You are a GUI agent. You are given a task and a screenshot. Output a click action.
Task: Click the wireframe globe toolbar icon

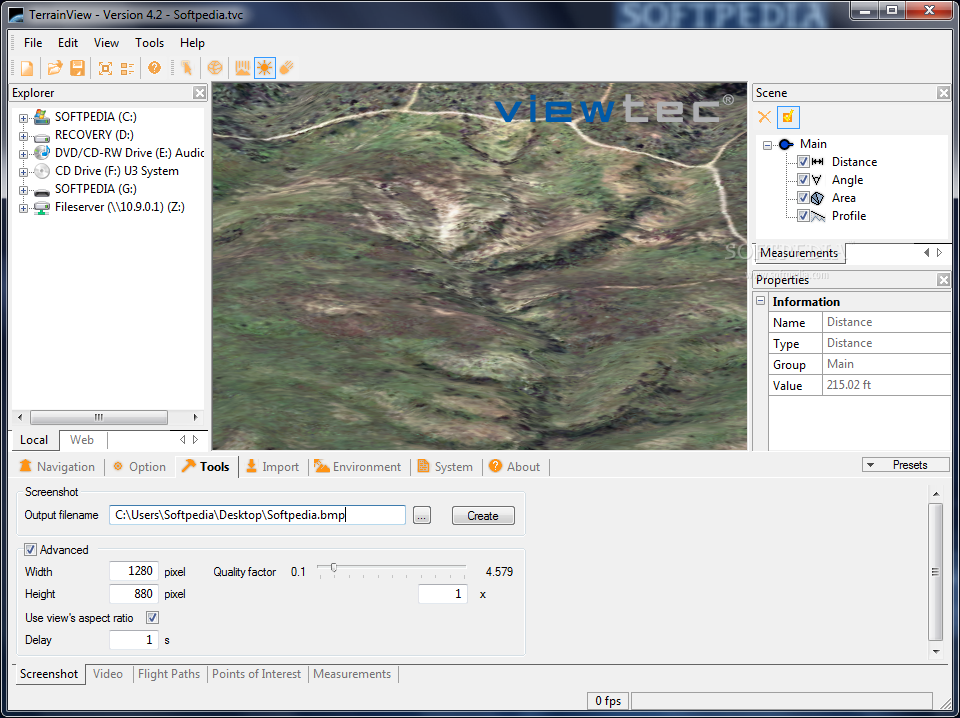click(214, 68)
